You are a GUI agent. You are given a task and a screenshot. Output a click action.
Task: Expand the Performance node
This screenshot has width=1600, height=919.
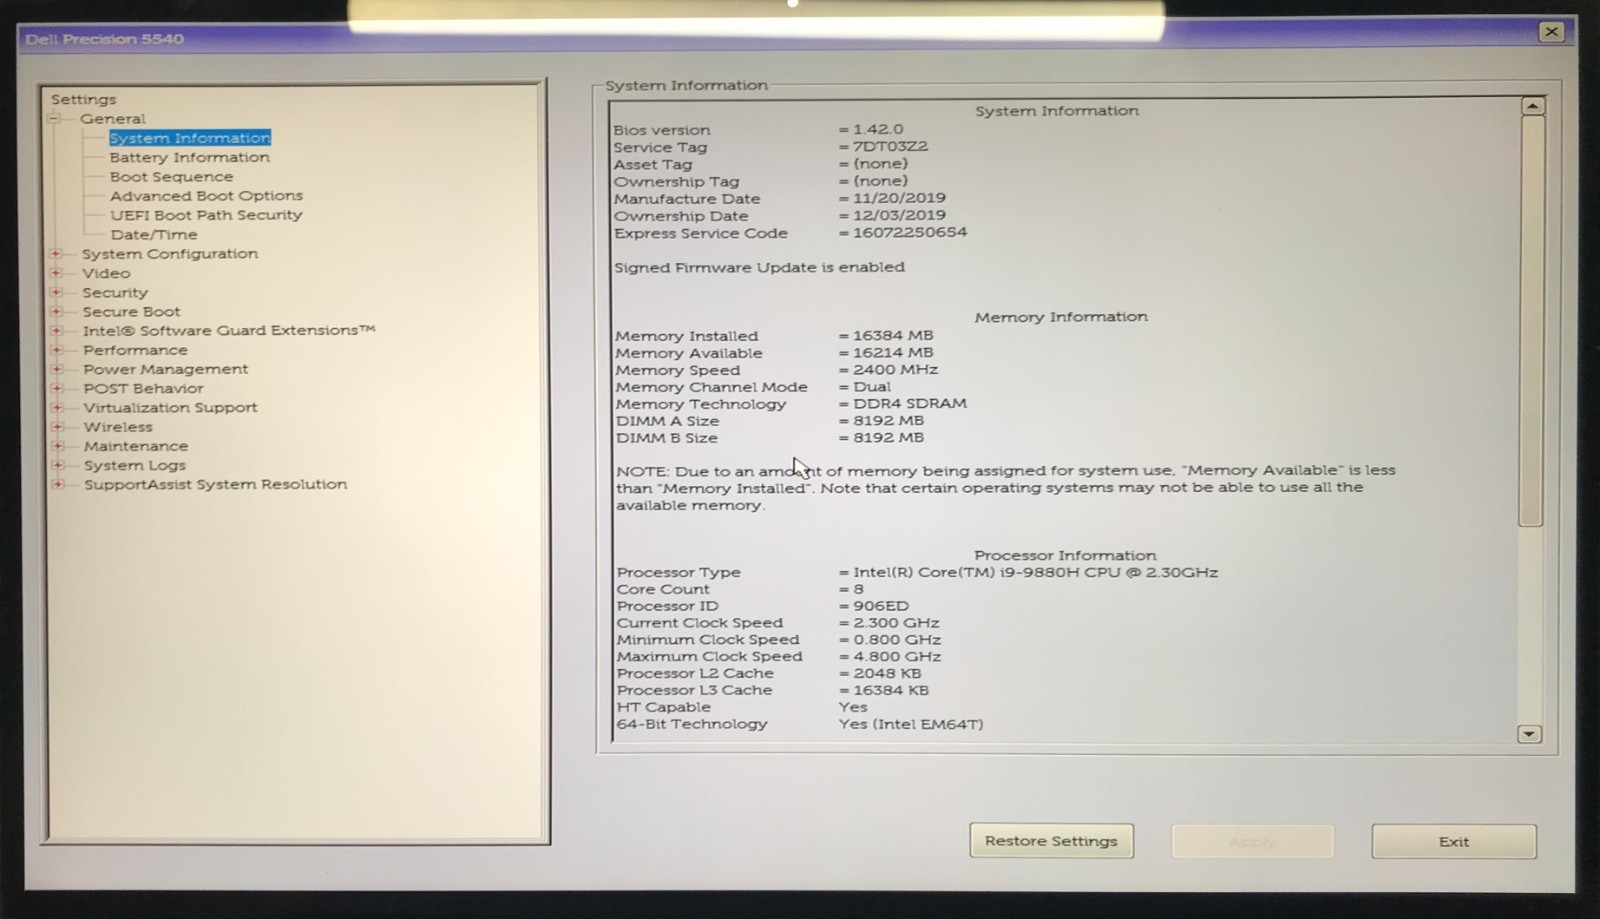(x=57, y=350)
